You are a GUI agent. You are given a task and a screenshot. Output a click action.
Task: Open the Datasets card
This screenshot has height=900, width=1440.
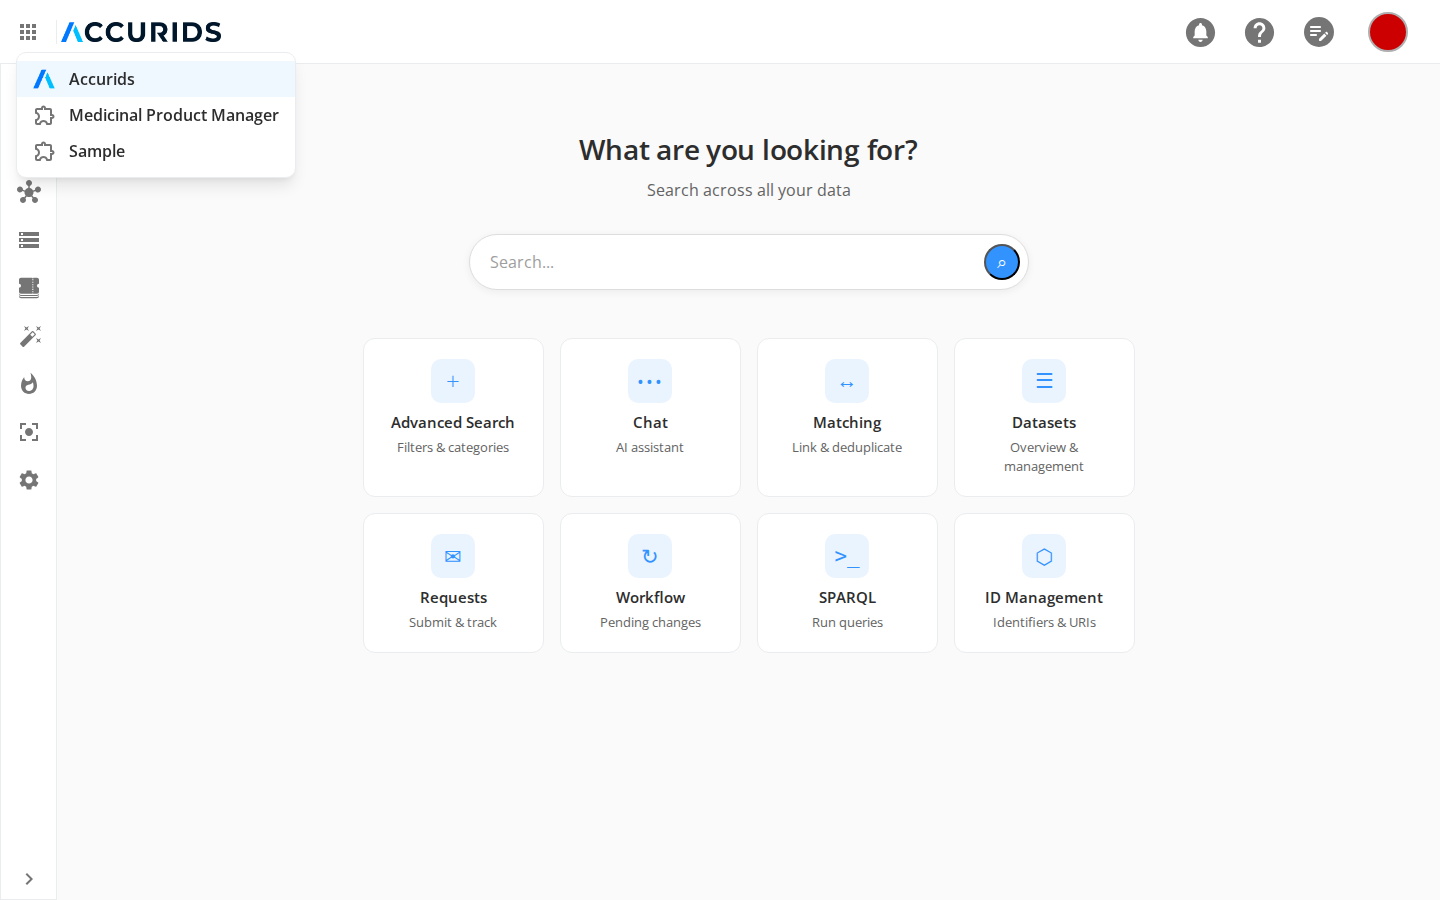click(1044, 417)
